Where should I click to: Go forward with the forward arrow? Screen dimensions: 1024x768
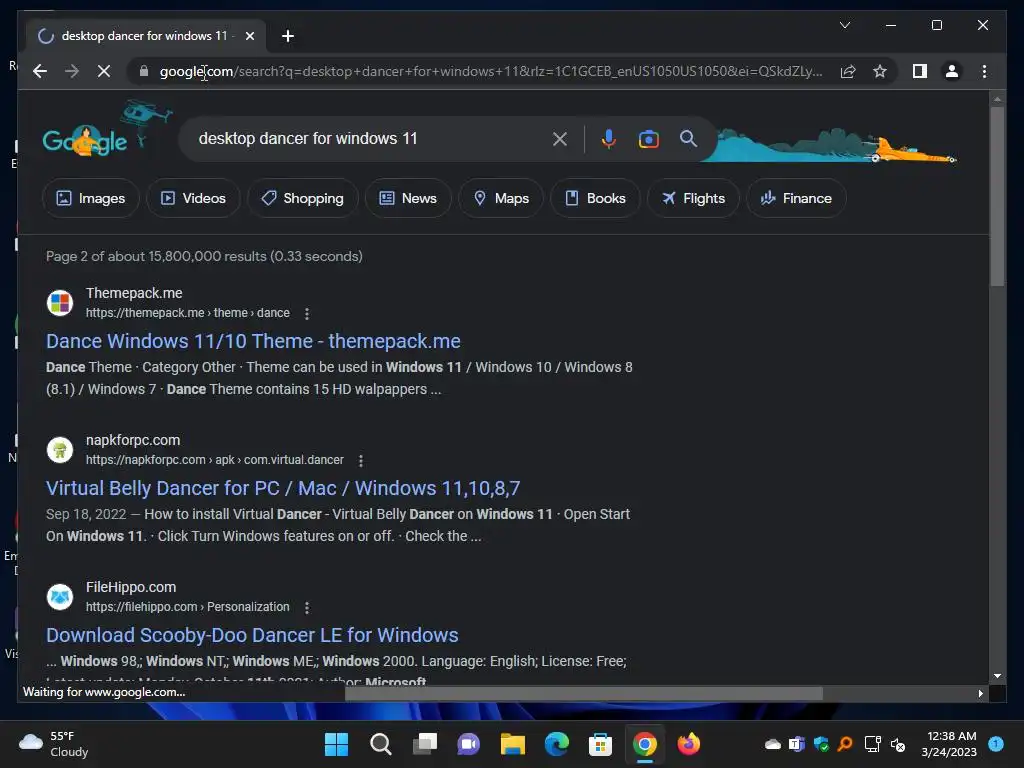click(x=72, y=71)
